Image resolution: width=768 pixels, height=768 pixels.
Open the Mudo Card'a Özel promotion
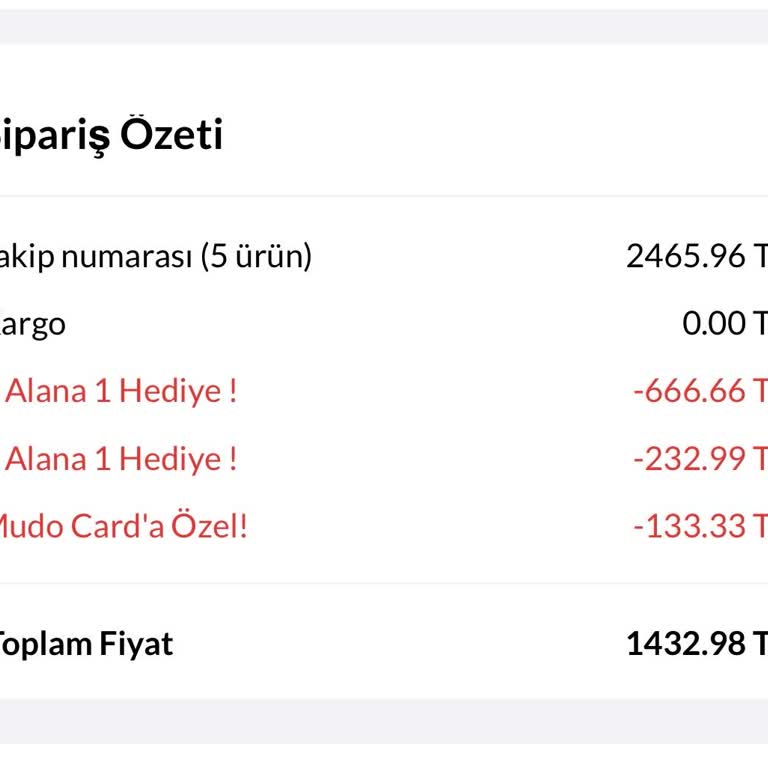pyautogui.click(x=122, y=526)
